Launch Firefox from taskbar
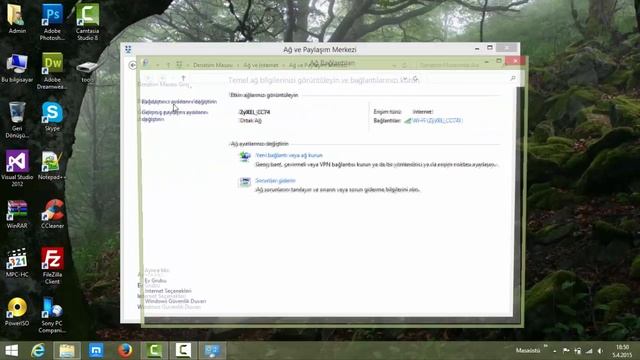The width and height of the screenshot is (640, 360). [125, 351]
